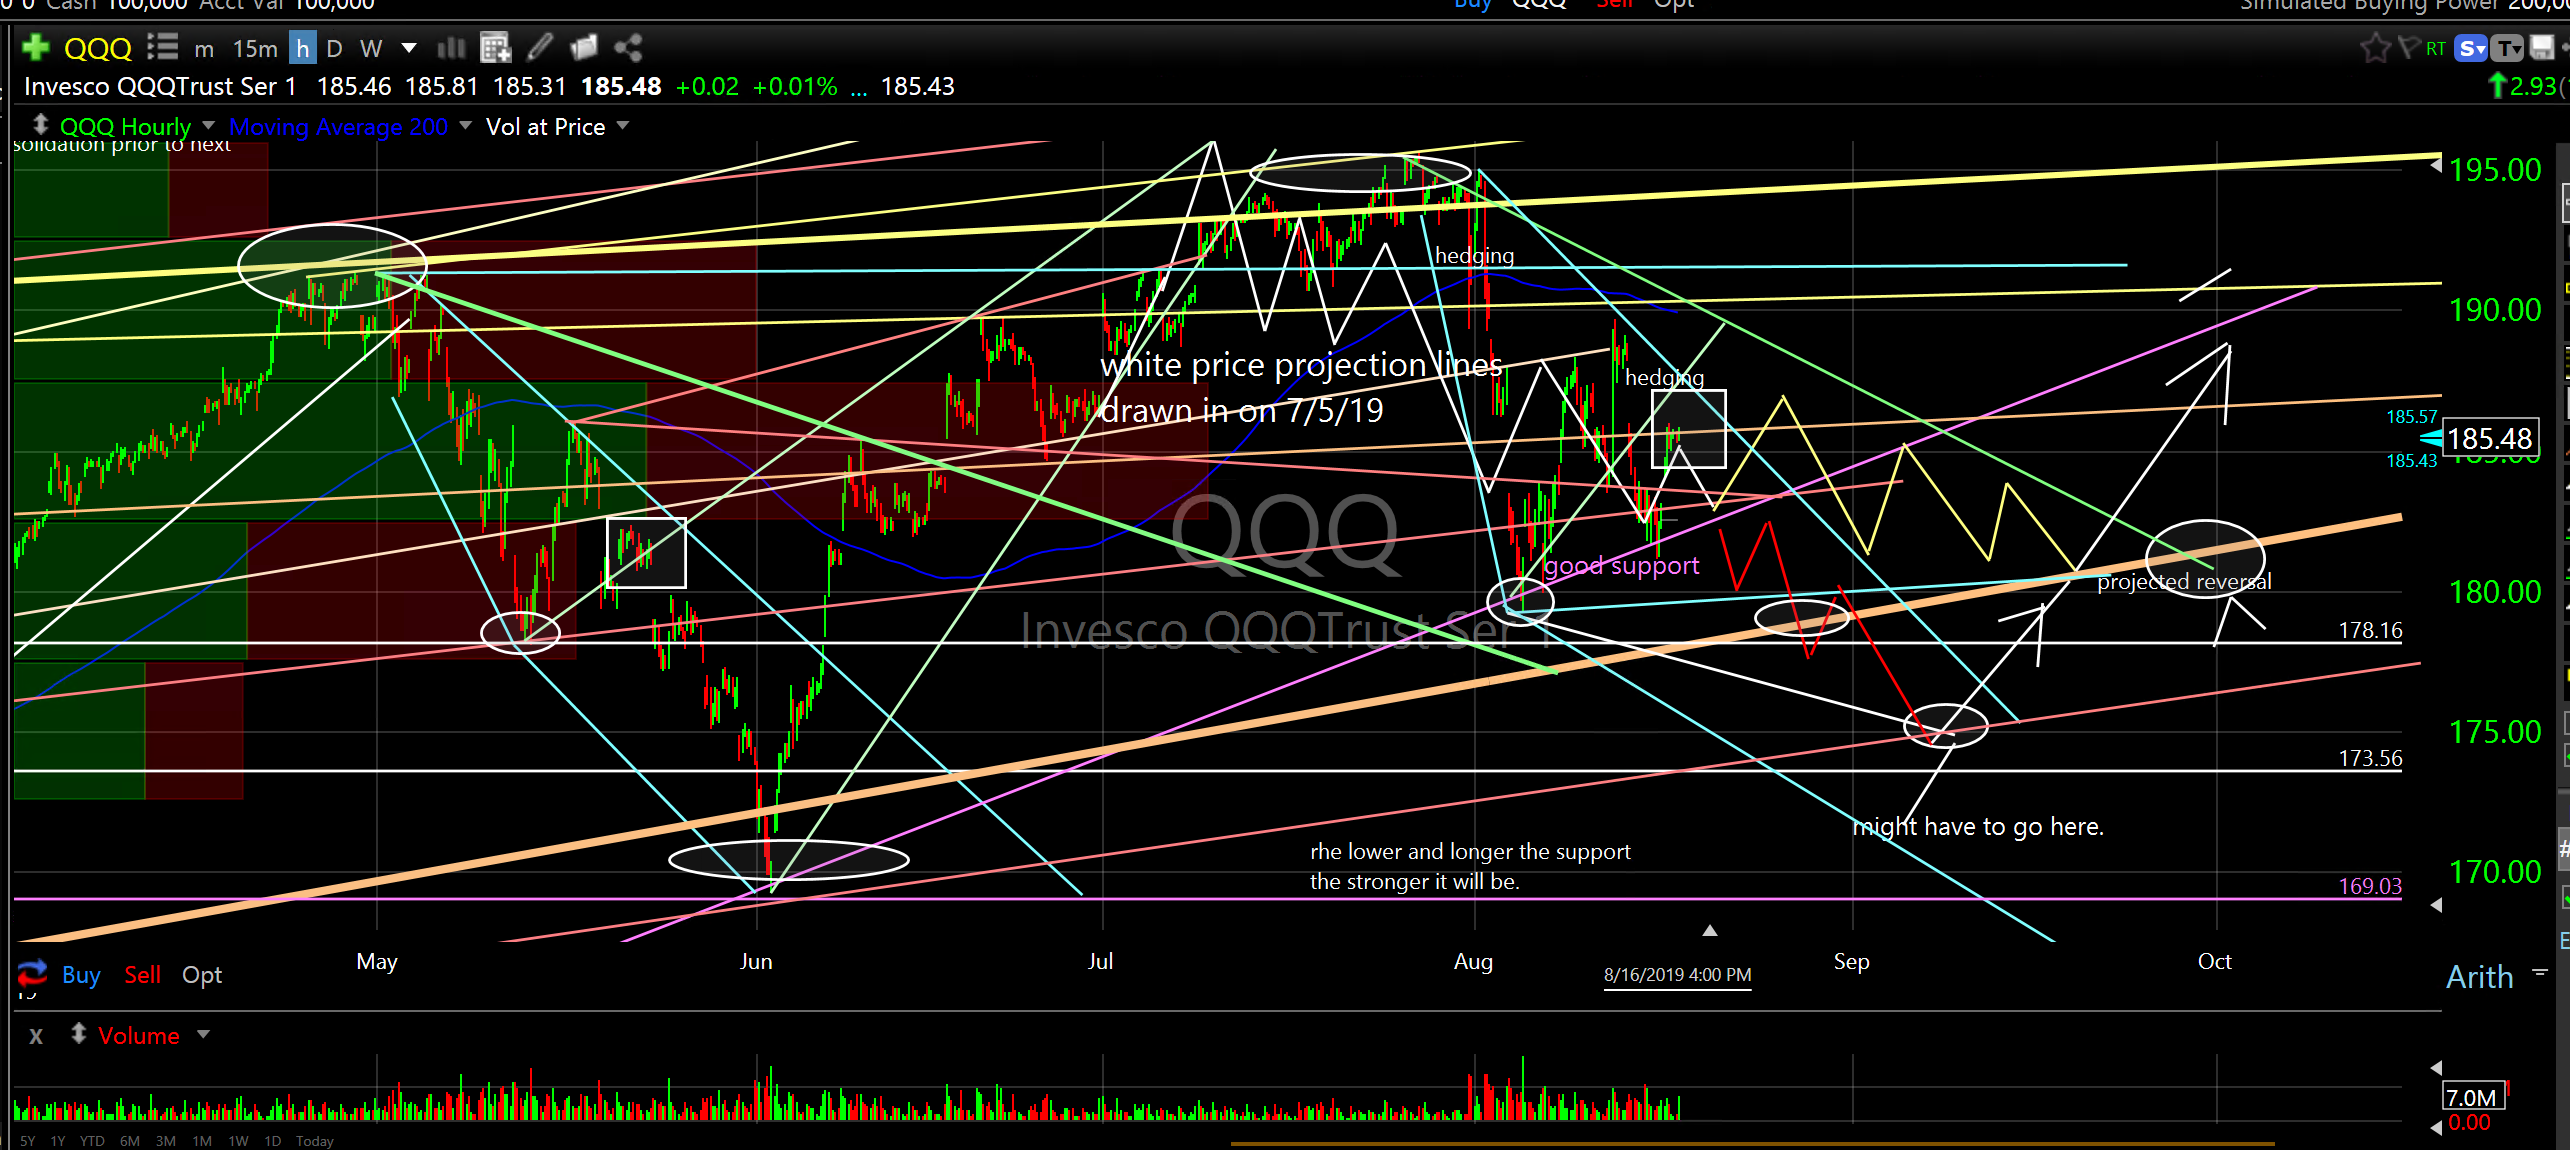Select the 6M range at bottom
Screen dimensions: 2570x1150
click(129, 1141)
